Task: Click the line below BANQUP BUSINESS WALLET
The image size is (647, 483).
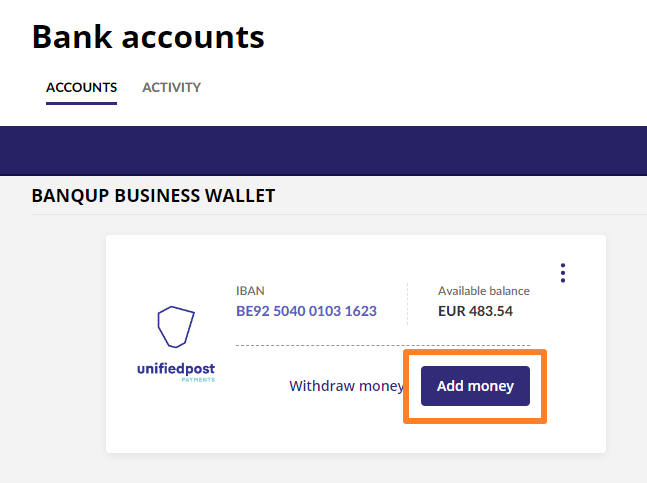Action: (339, 214)
